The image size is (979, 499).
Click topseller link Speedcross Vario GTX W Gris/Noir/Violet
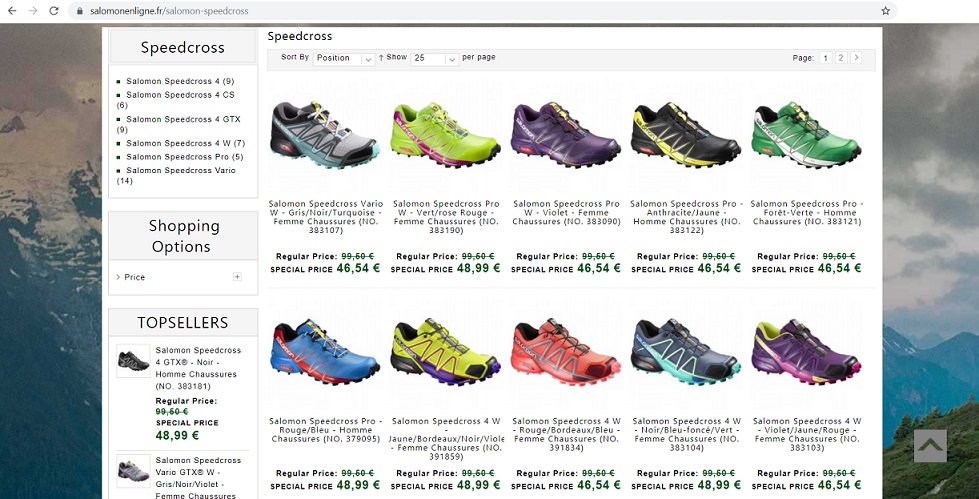(x=198, y=478)
